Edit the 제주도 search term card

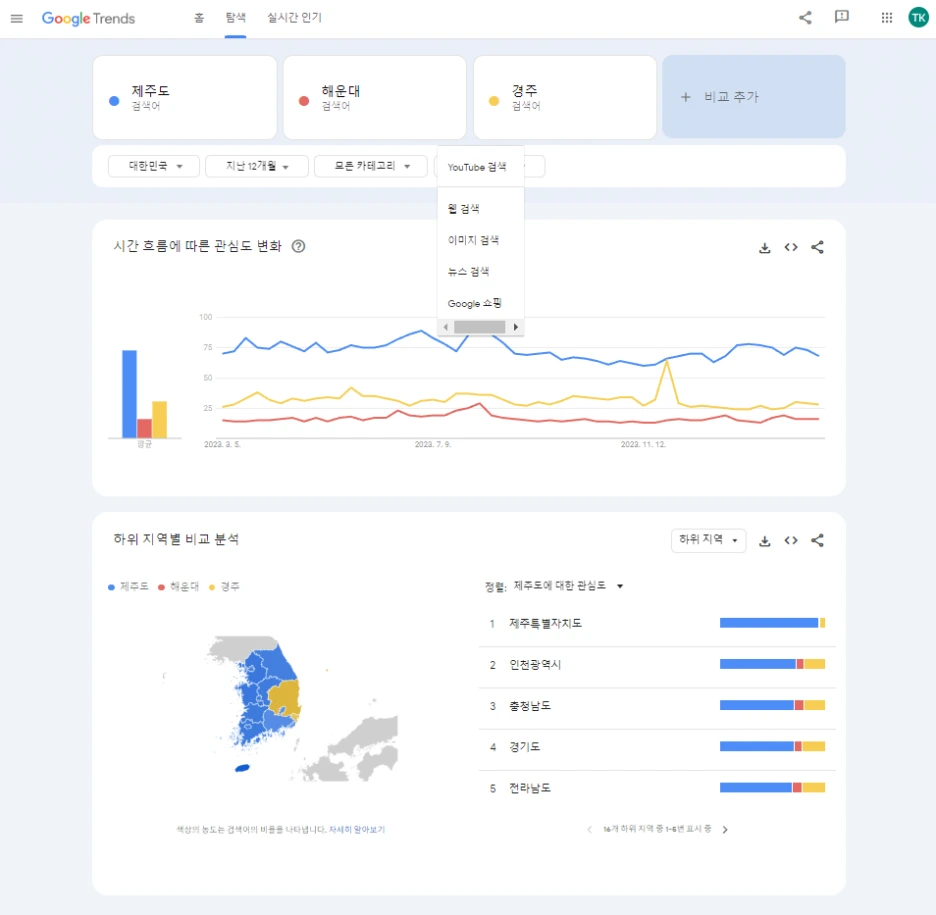click(x=184, y=97)
